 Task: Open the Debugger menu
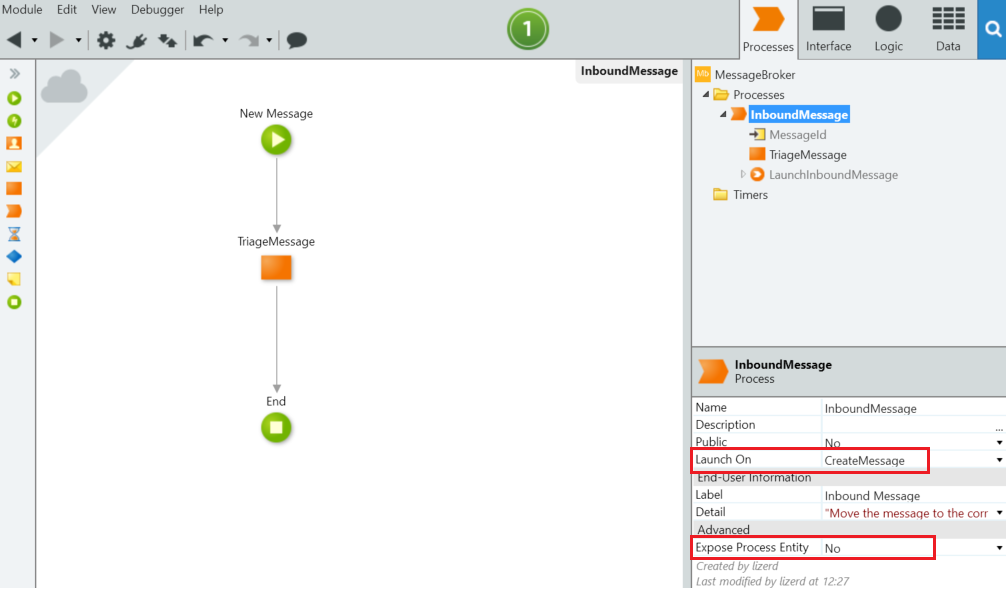(157, 9)
